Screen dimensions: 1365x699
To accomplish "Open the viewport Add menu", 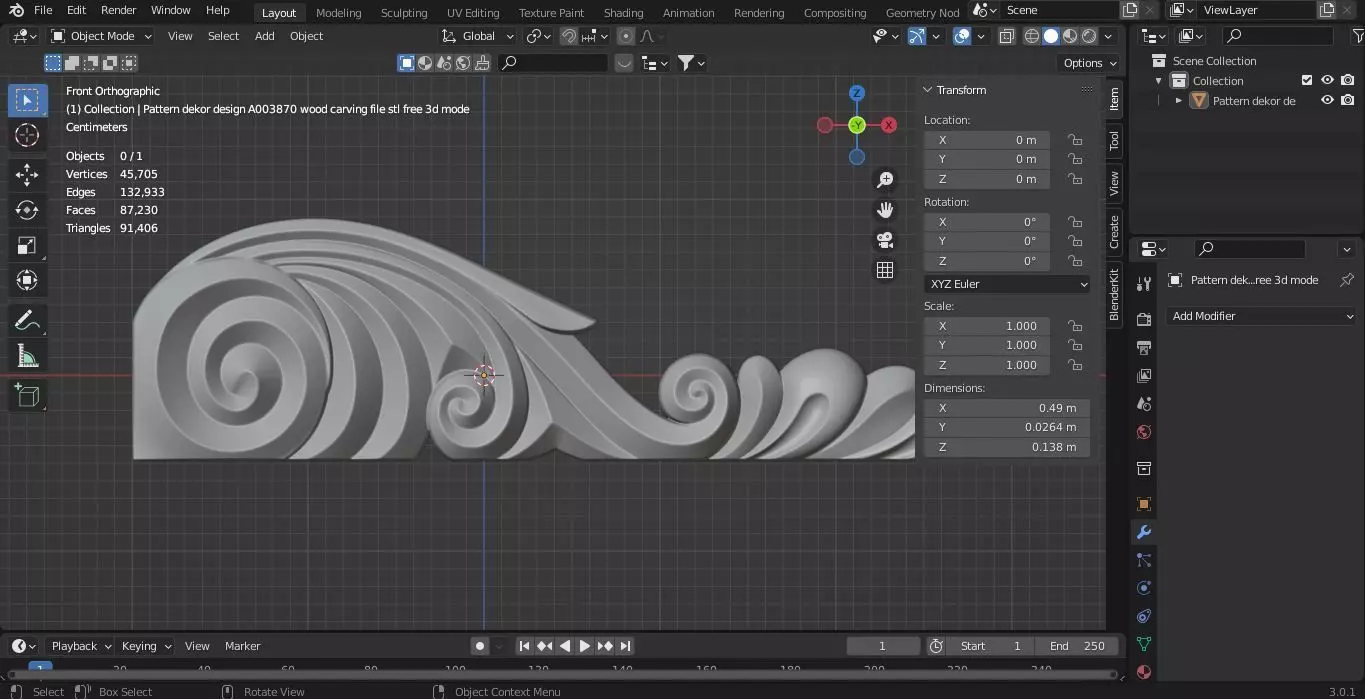I will click(x=264, y=36).
